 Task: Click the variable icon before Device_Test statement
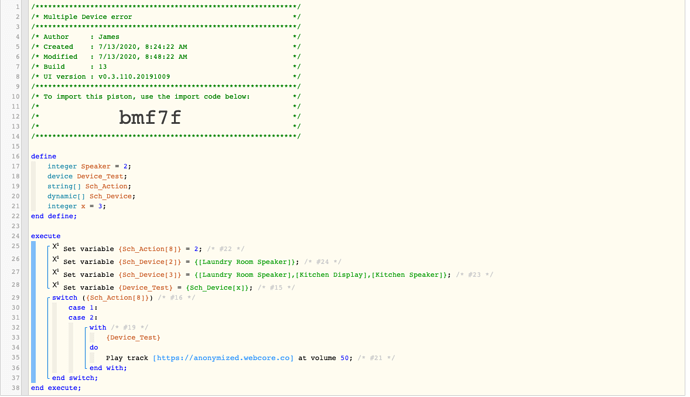click(x=55, y=285)
